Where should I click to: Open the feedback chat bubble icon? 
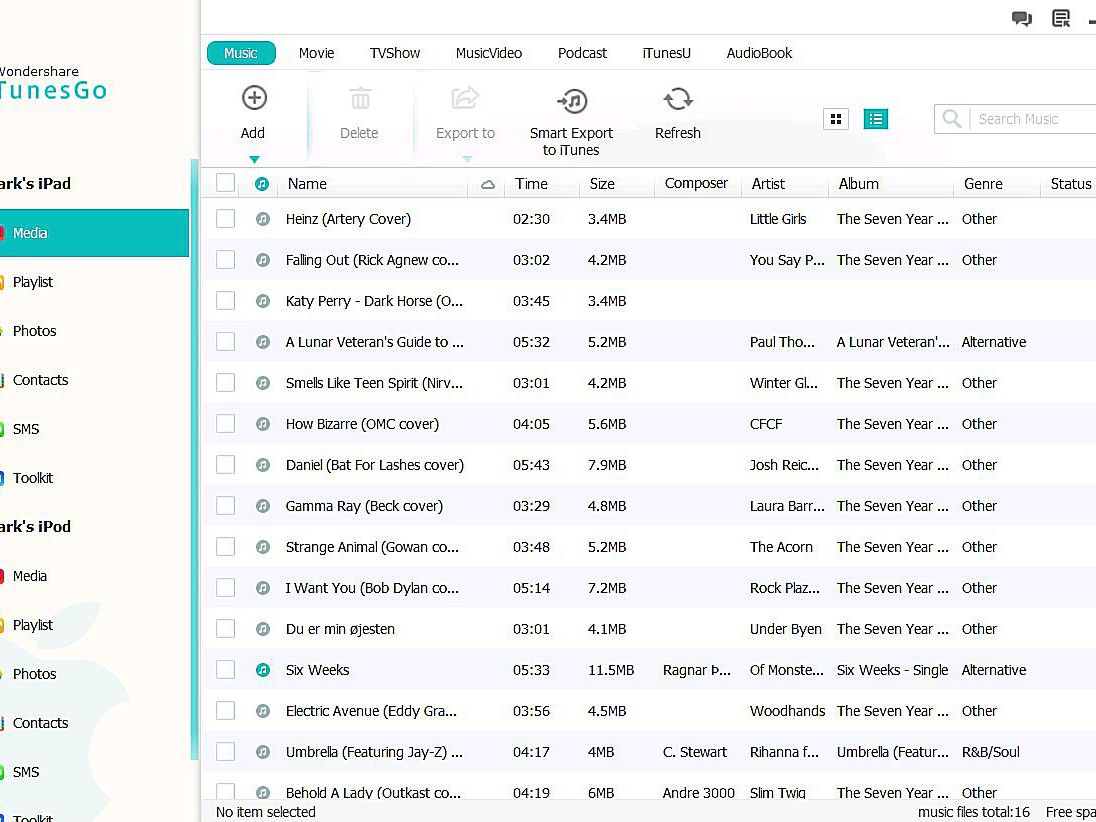point(1022,19)
